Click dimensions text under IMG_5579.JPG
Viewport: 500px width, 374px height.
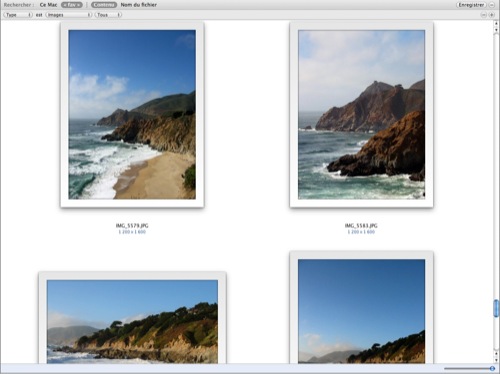(x=132, y=232)
